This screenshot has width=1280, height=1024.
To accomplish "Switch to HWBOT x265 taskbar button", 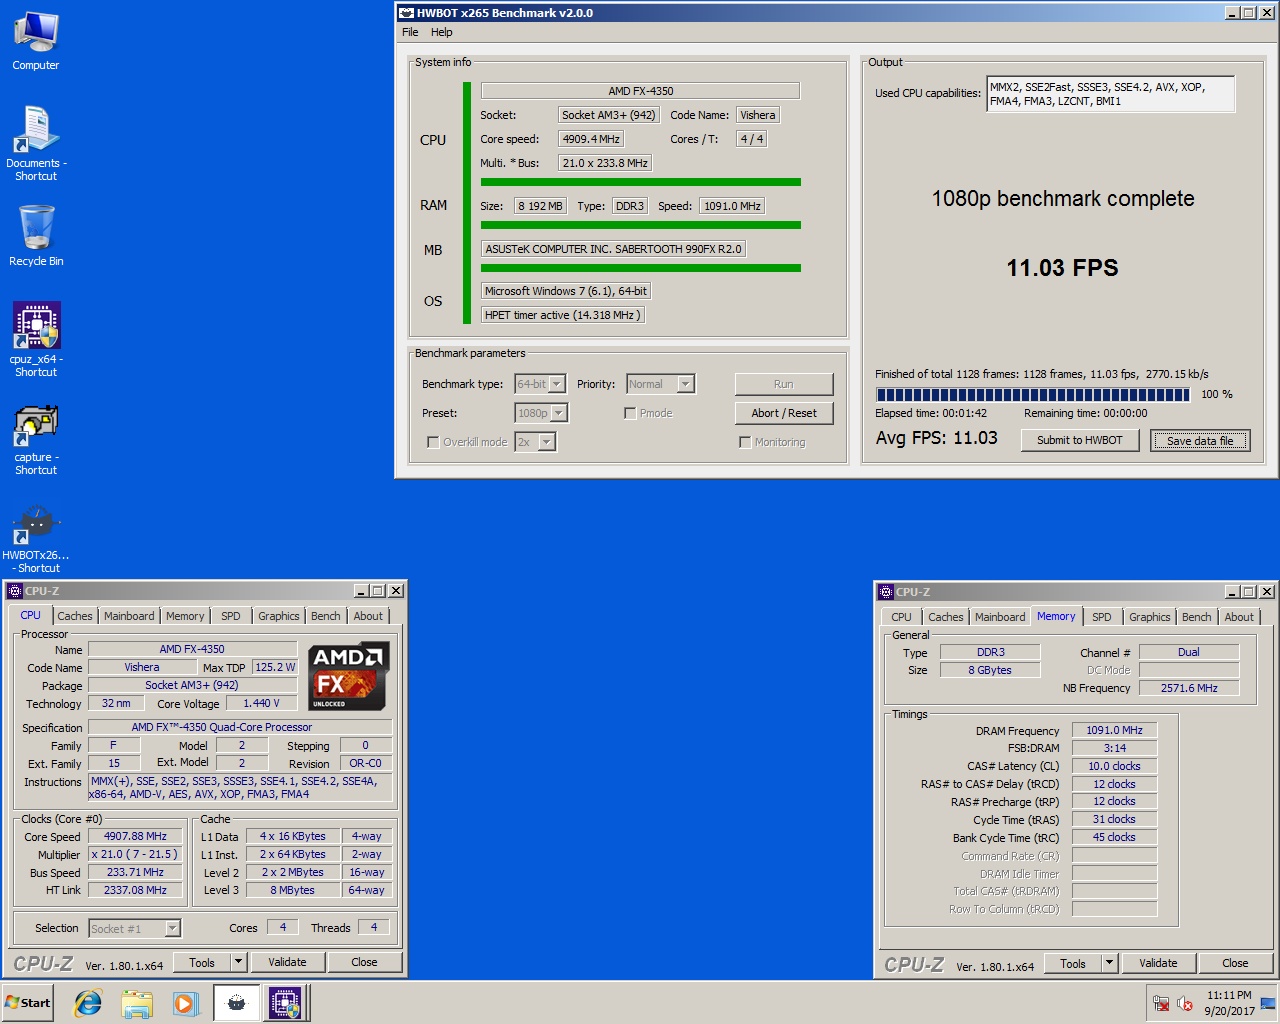I will (236, 1003).
